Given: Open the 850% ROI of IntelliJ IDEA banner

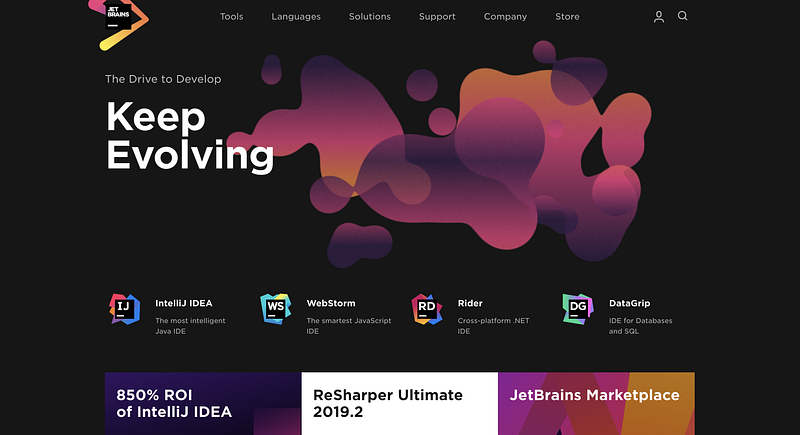Looking at the screenshot, I should click(203, 403).
